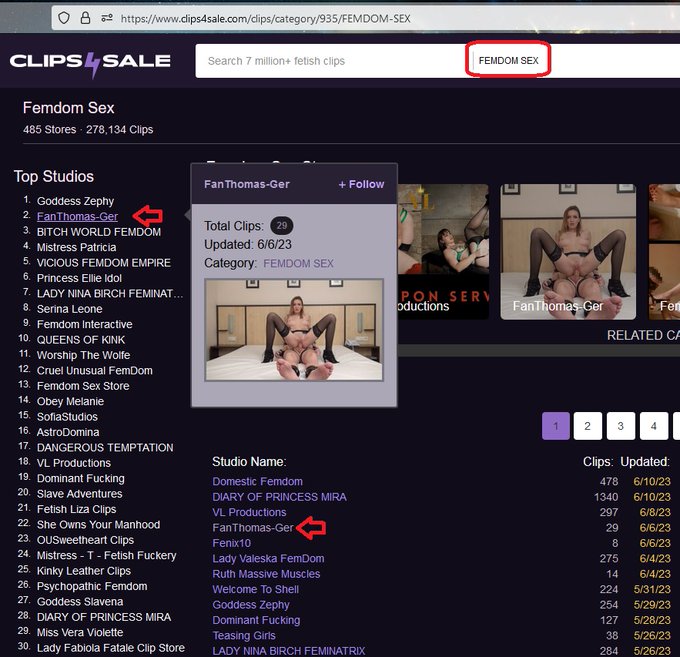
Task: Open Goddess Slavena studio
Action: 80,601
